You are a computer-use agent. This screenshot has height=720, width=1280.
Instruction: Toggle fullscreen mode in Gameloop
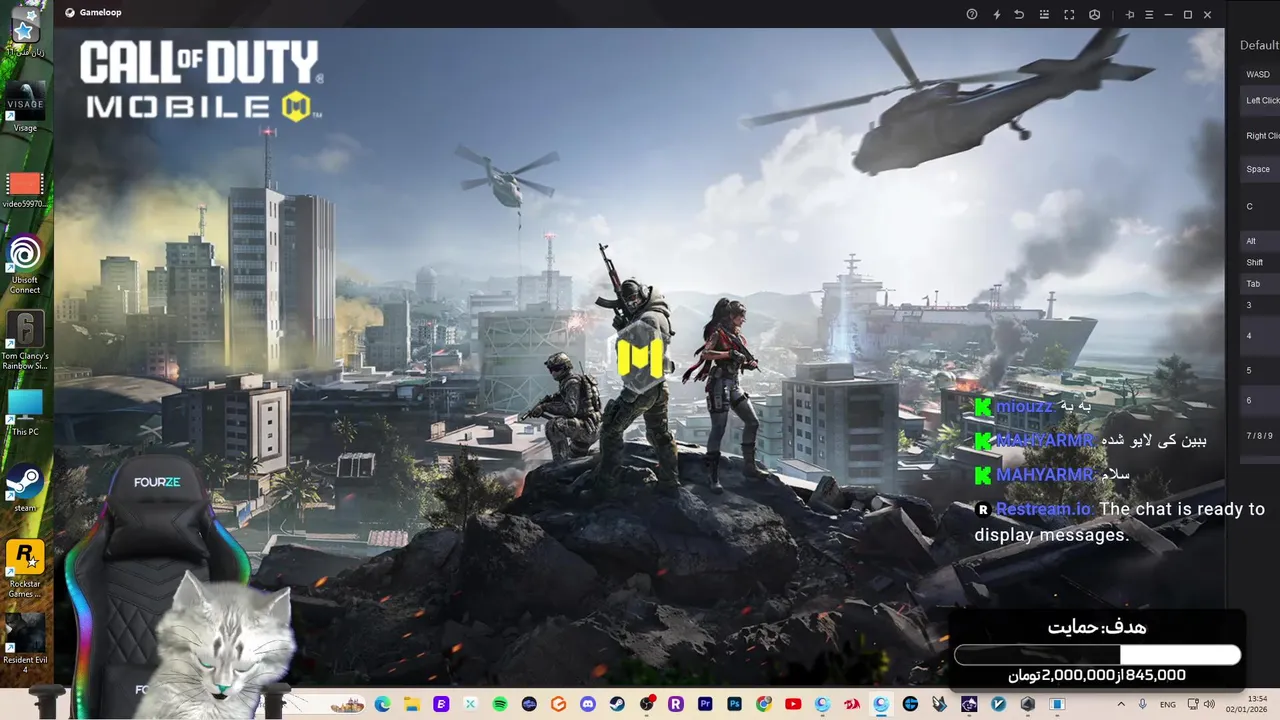(1069, 14)
